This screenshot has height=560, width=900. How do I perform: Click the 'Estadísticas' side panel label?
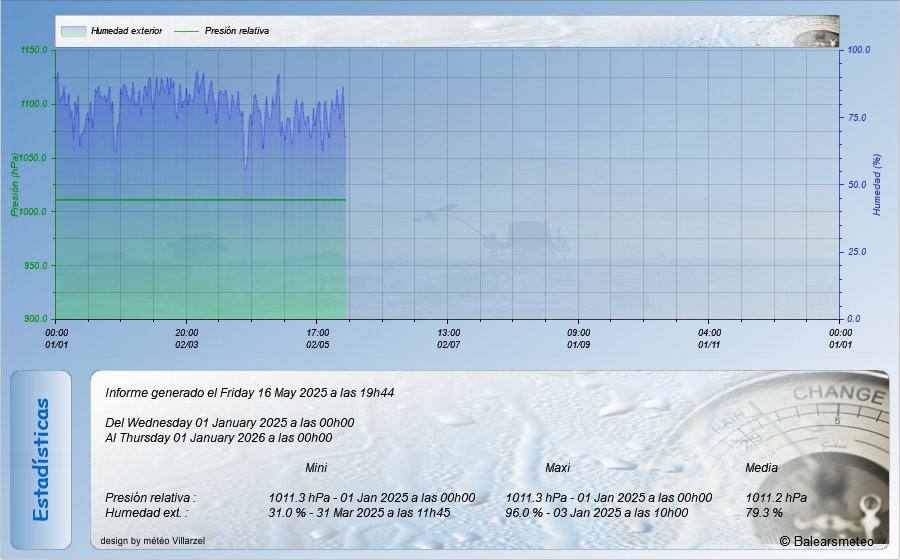pyautogui.click(x=41, y=460)
